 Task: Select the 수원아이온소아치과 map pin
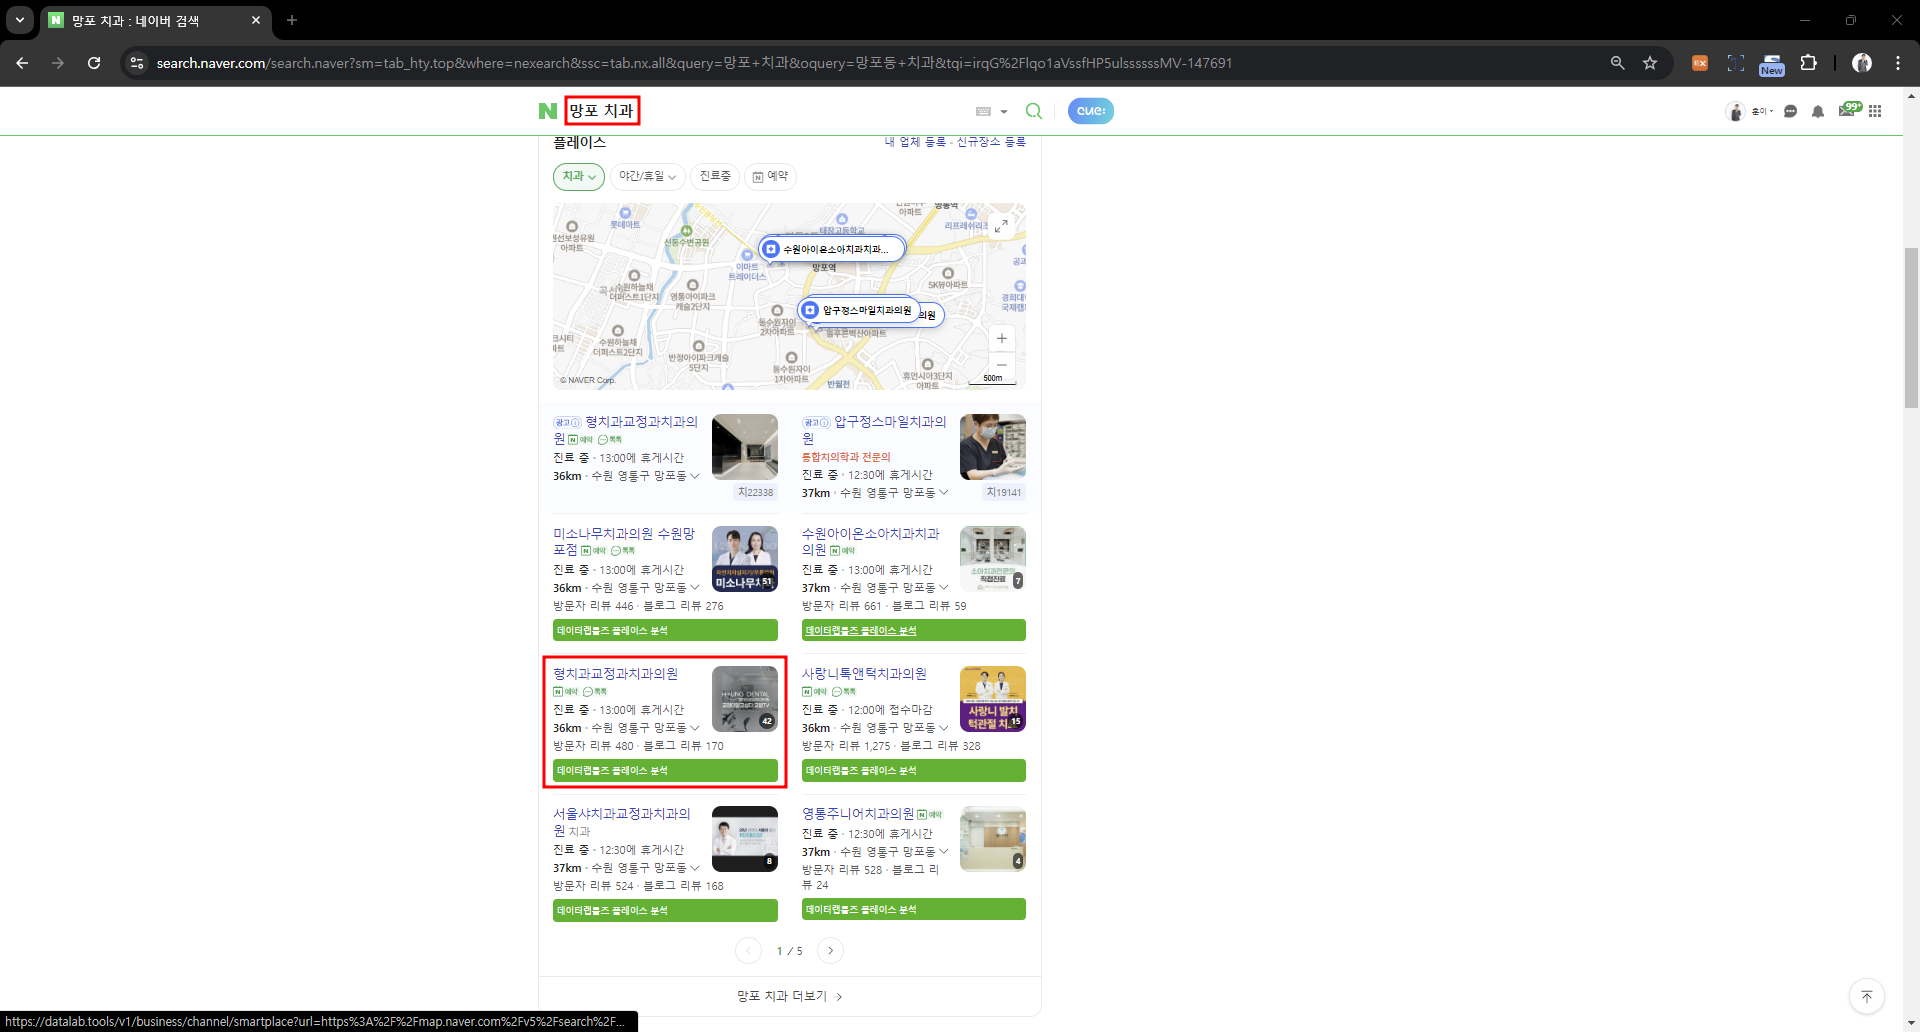click(x=832, y=249)
